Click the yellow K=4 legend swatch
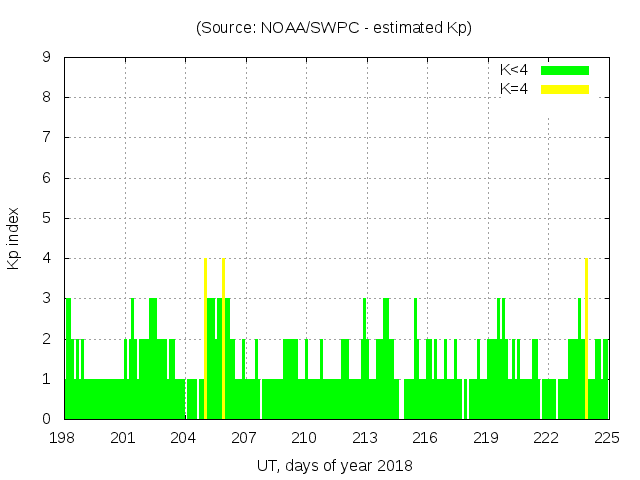The height and width of the screenshot is (480, 640). (x=565, y=89)
